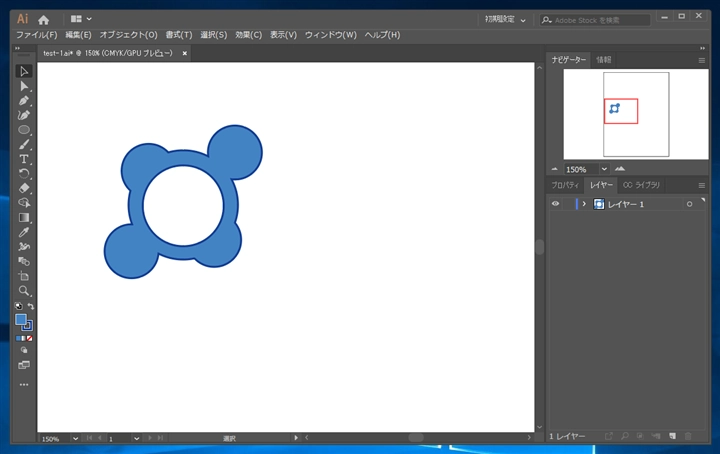This screenshot has width=720, height=454.
Task: Set the paint to None
Action: tap(30, 339)
